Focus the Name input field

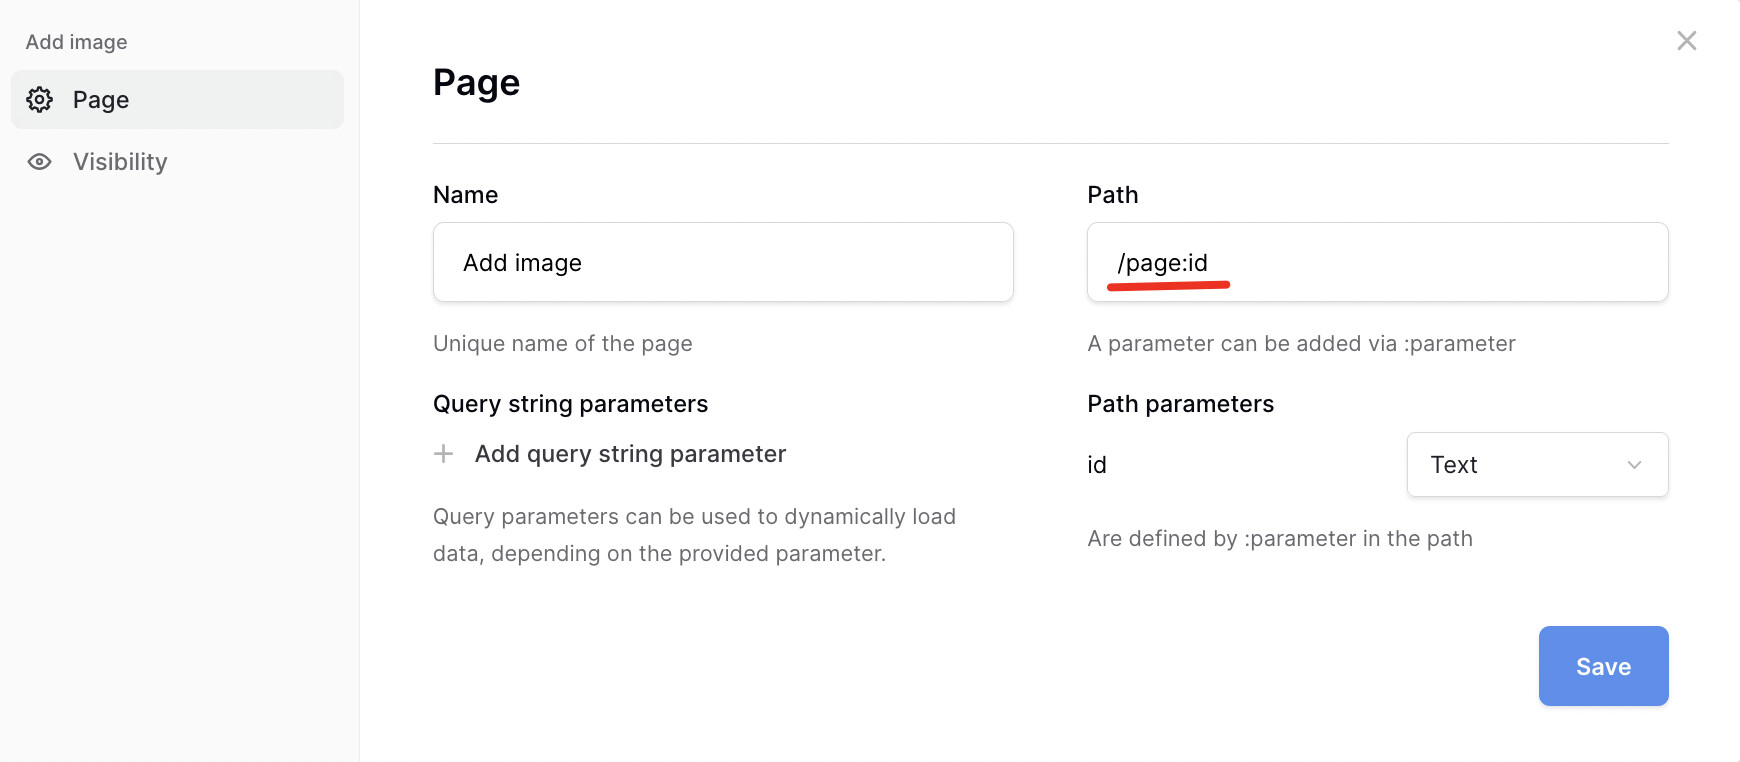point(722,263)
